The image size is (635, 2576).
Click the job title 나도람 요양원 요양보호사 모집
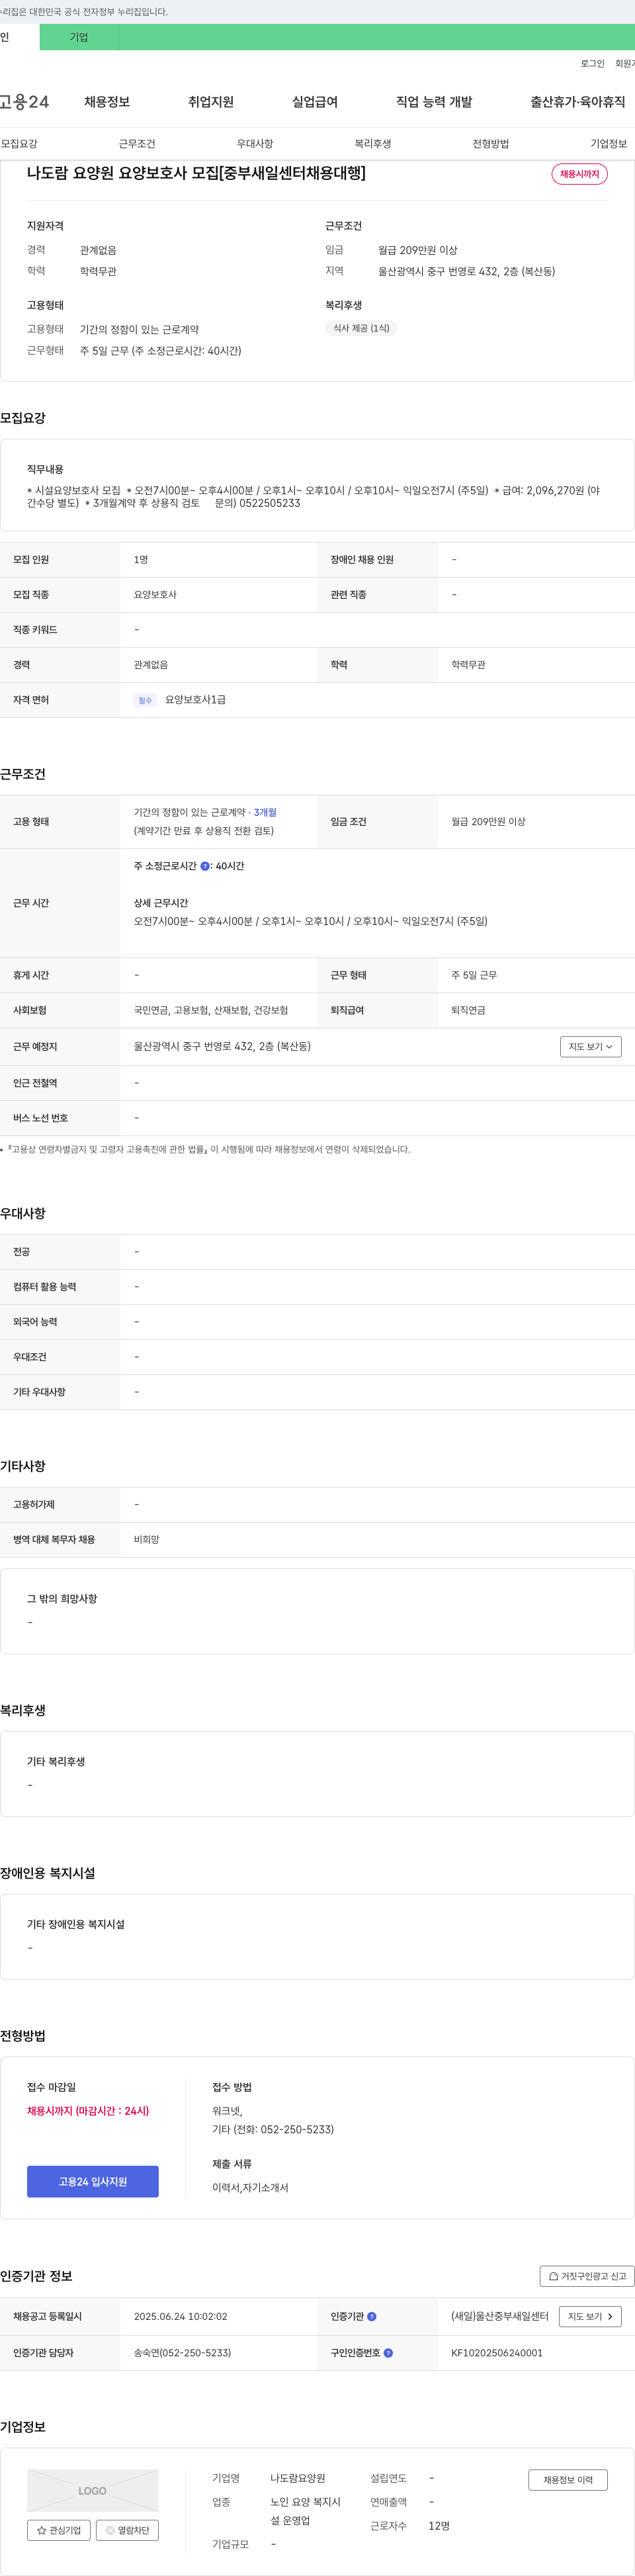(x=196, y=173)
